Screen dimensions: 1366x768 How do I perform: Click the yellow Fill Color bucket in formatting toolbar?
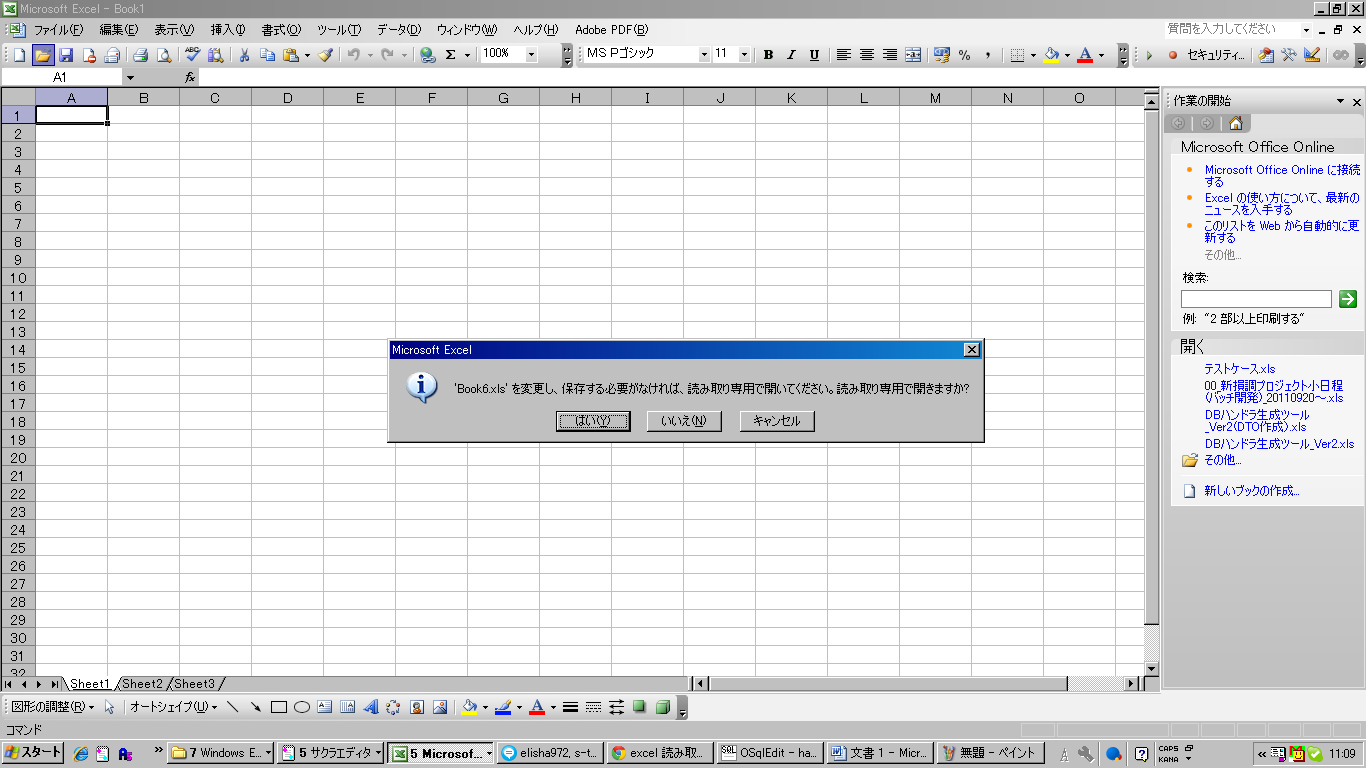1051,55
